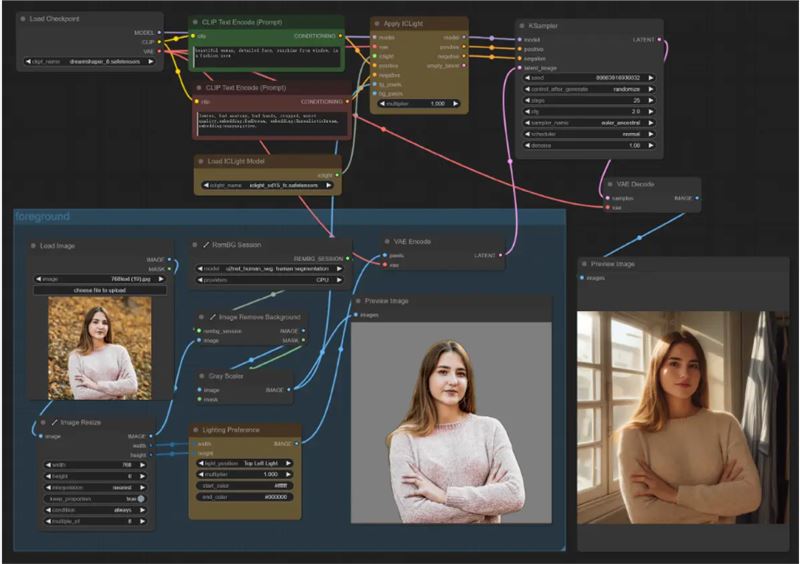Screen dimensions: 800x564
Task: Open the iclight_name model selector
Action: (x=267, y=185)
